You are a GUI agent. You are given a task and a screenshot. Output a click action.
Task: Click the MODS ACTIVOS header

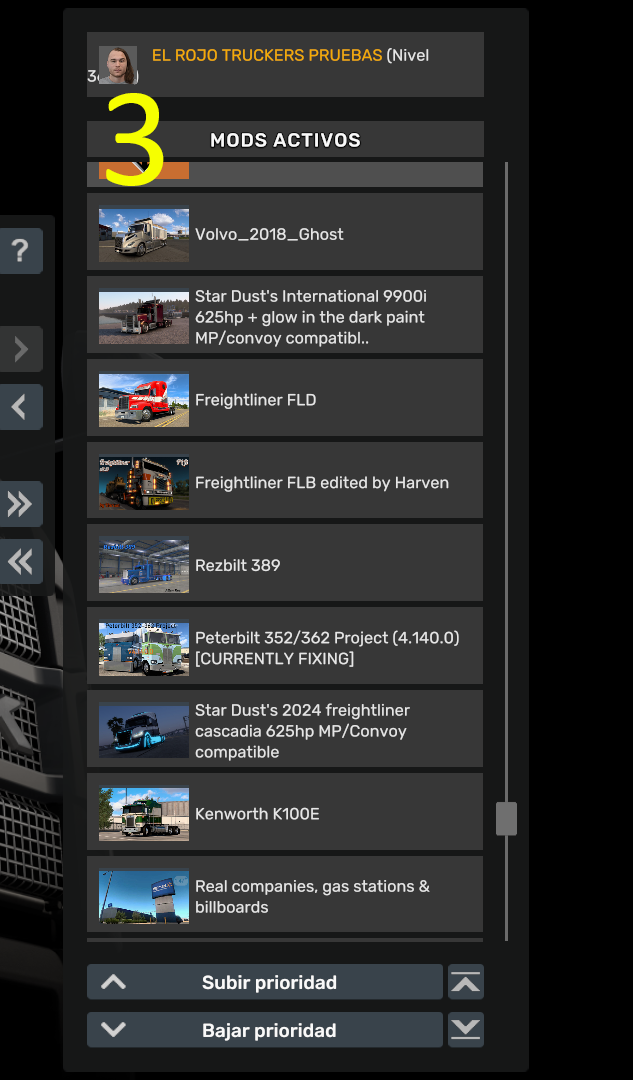(285, 140)
